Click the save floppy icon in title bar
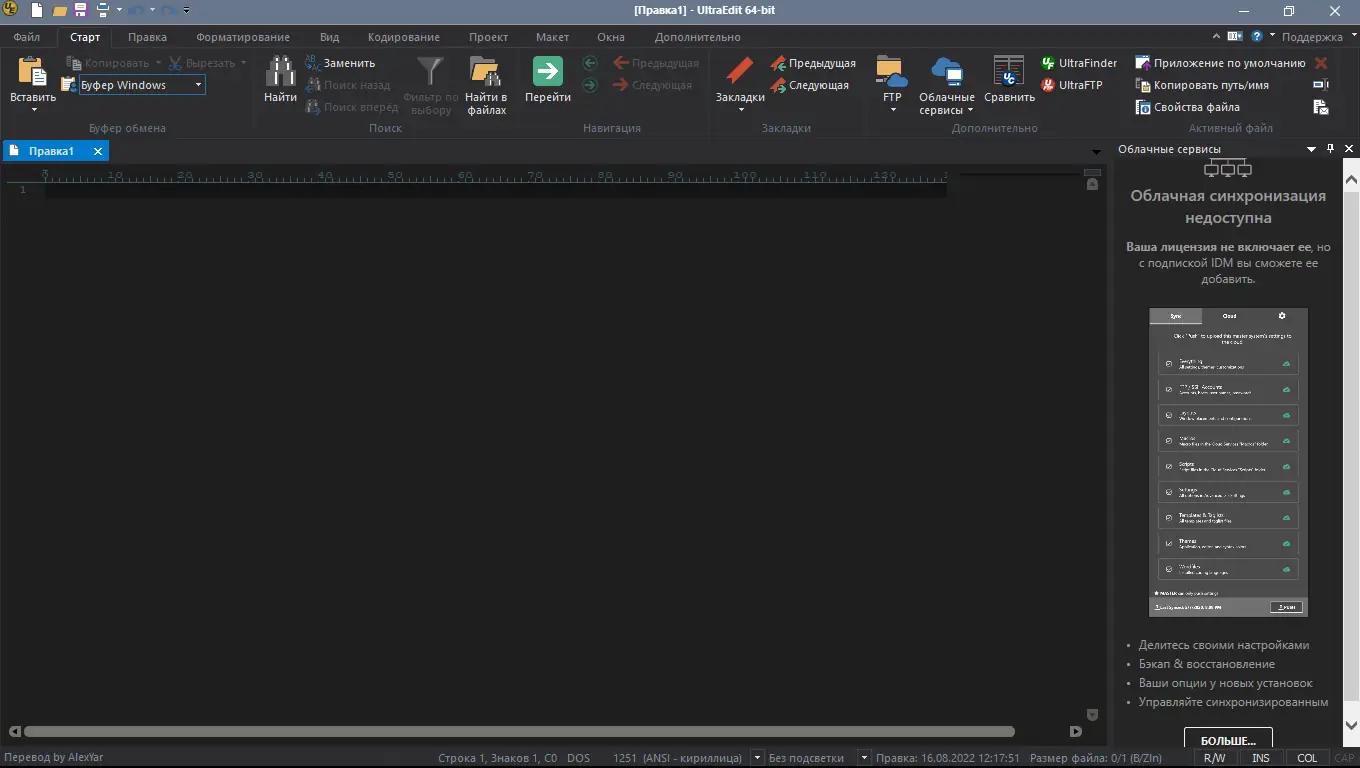Viewport: 1360px width, 768px height. point(81,10)
